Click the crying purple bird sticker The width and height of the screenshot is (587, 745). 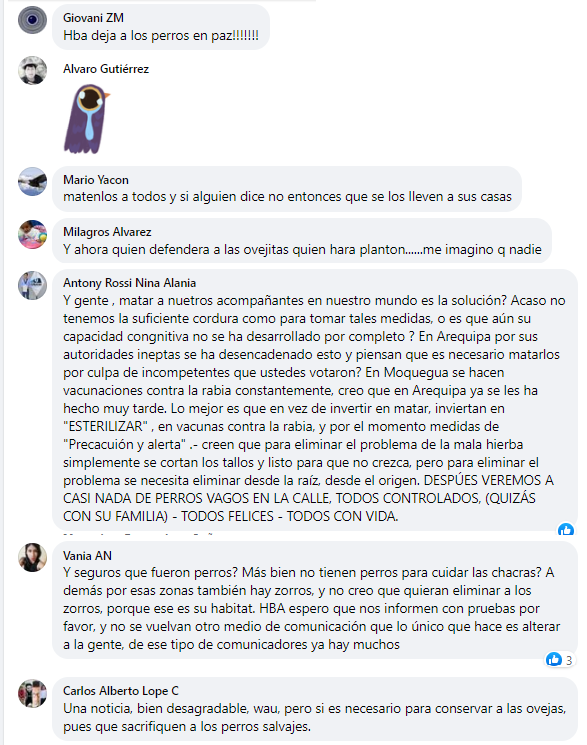87,119
